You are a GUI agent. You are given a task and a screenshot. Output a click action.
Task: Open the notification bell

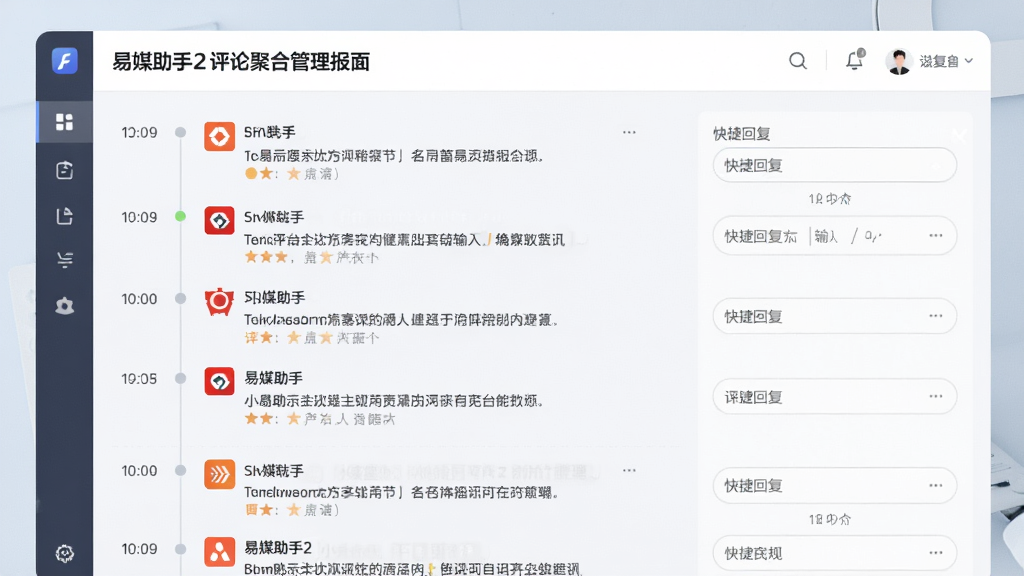pos(854,59)
